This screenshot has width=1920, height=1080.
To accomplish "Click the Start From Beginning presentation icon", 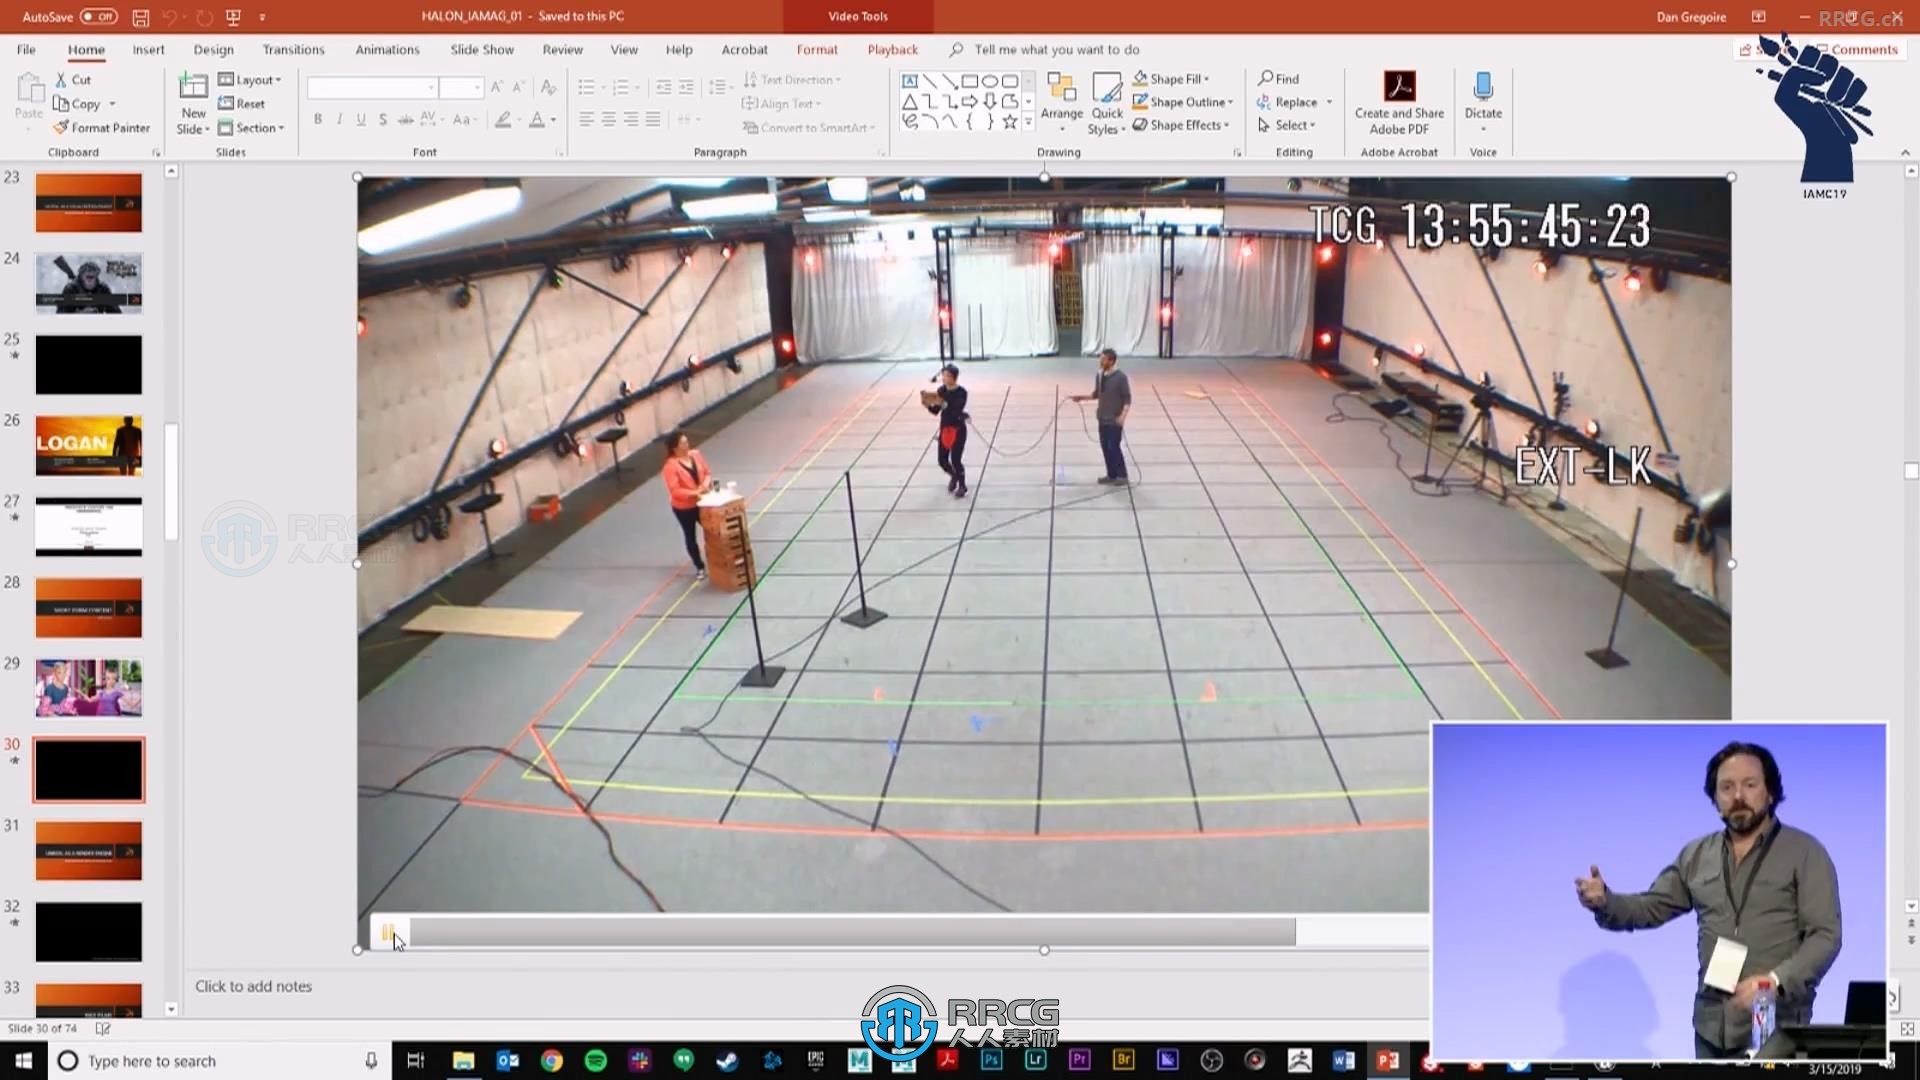I will pos(233,17).
